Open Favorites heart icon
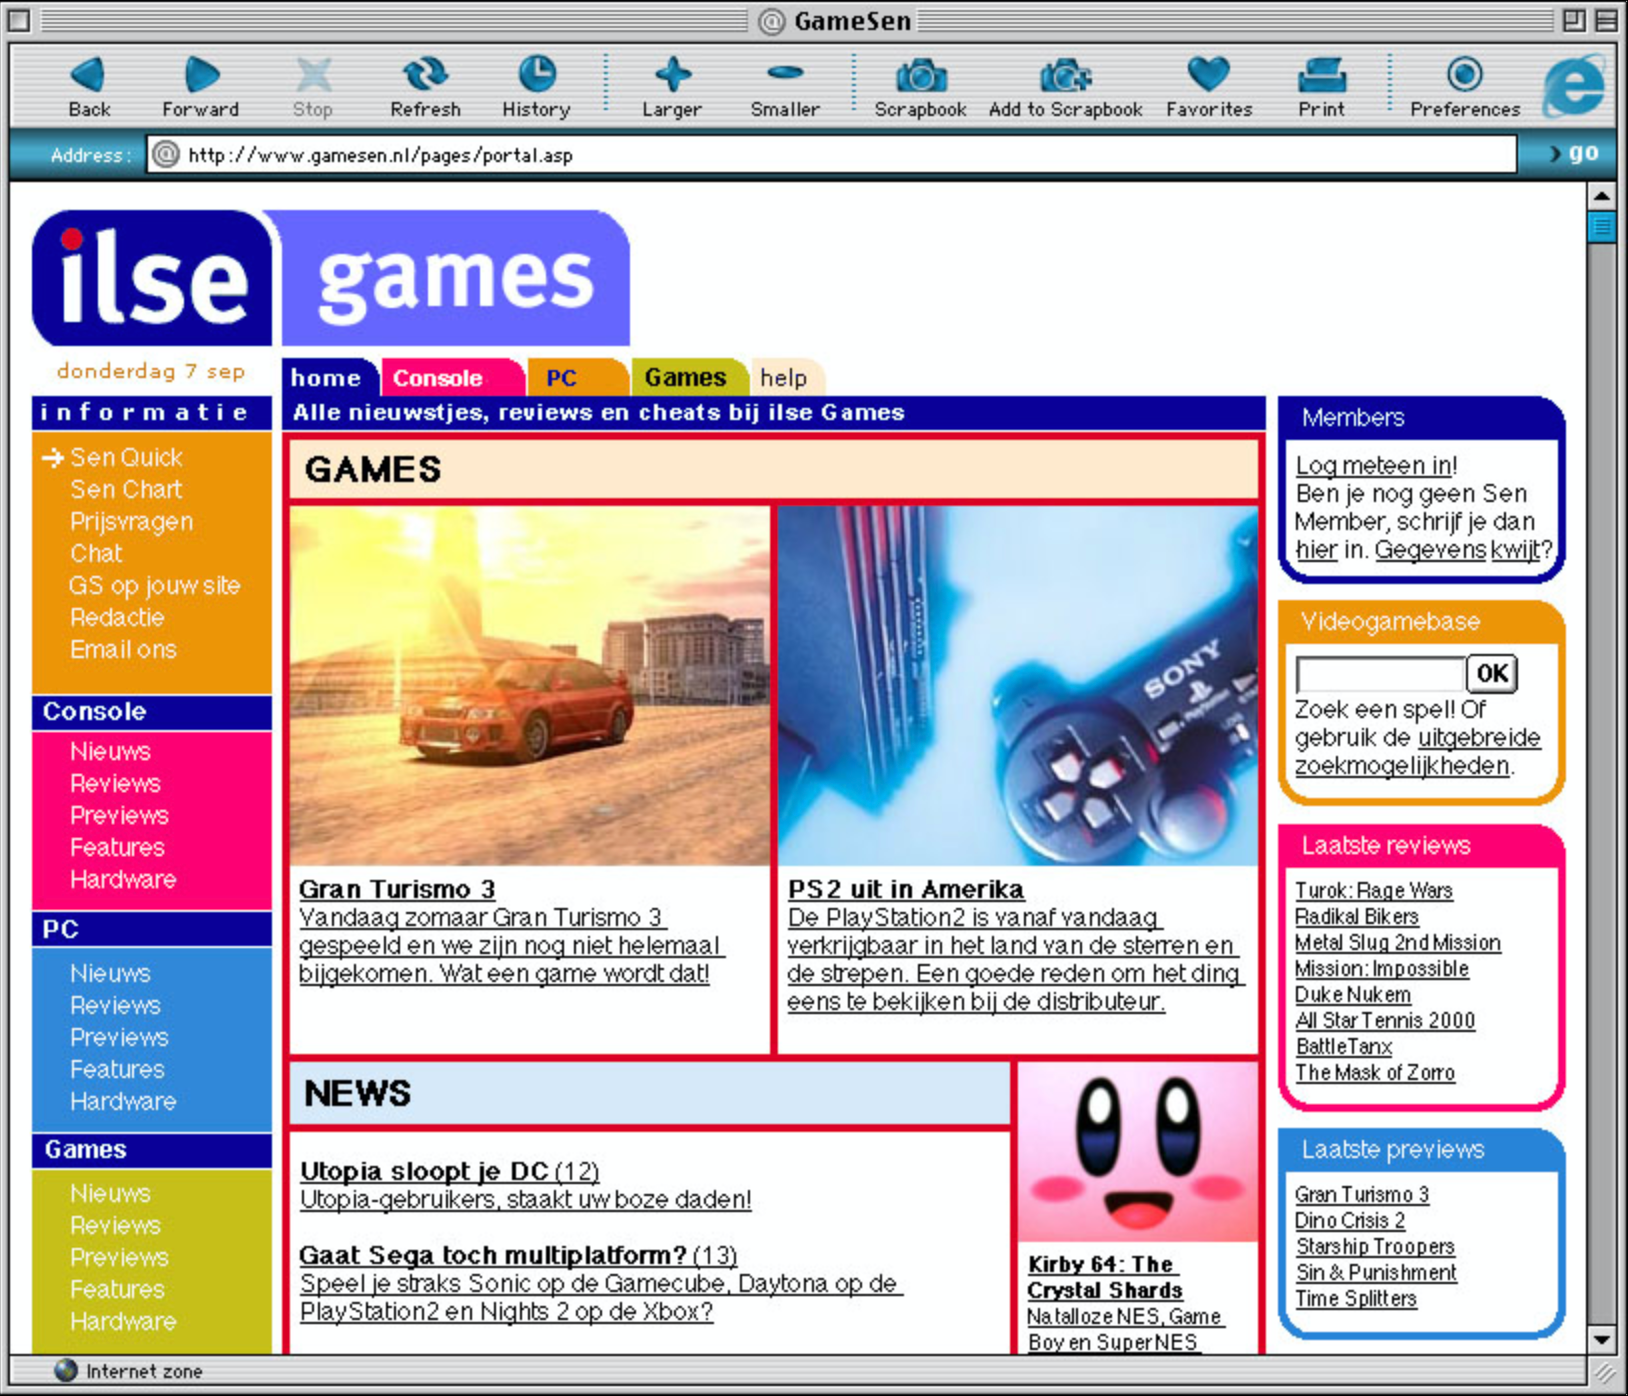The image size is (1628, 1396). pos(1208,75)
